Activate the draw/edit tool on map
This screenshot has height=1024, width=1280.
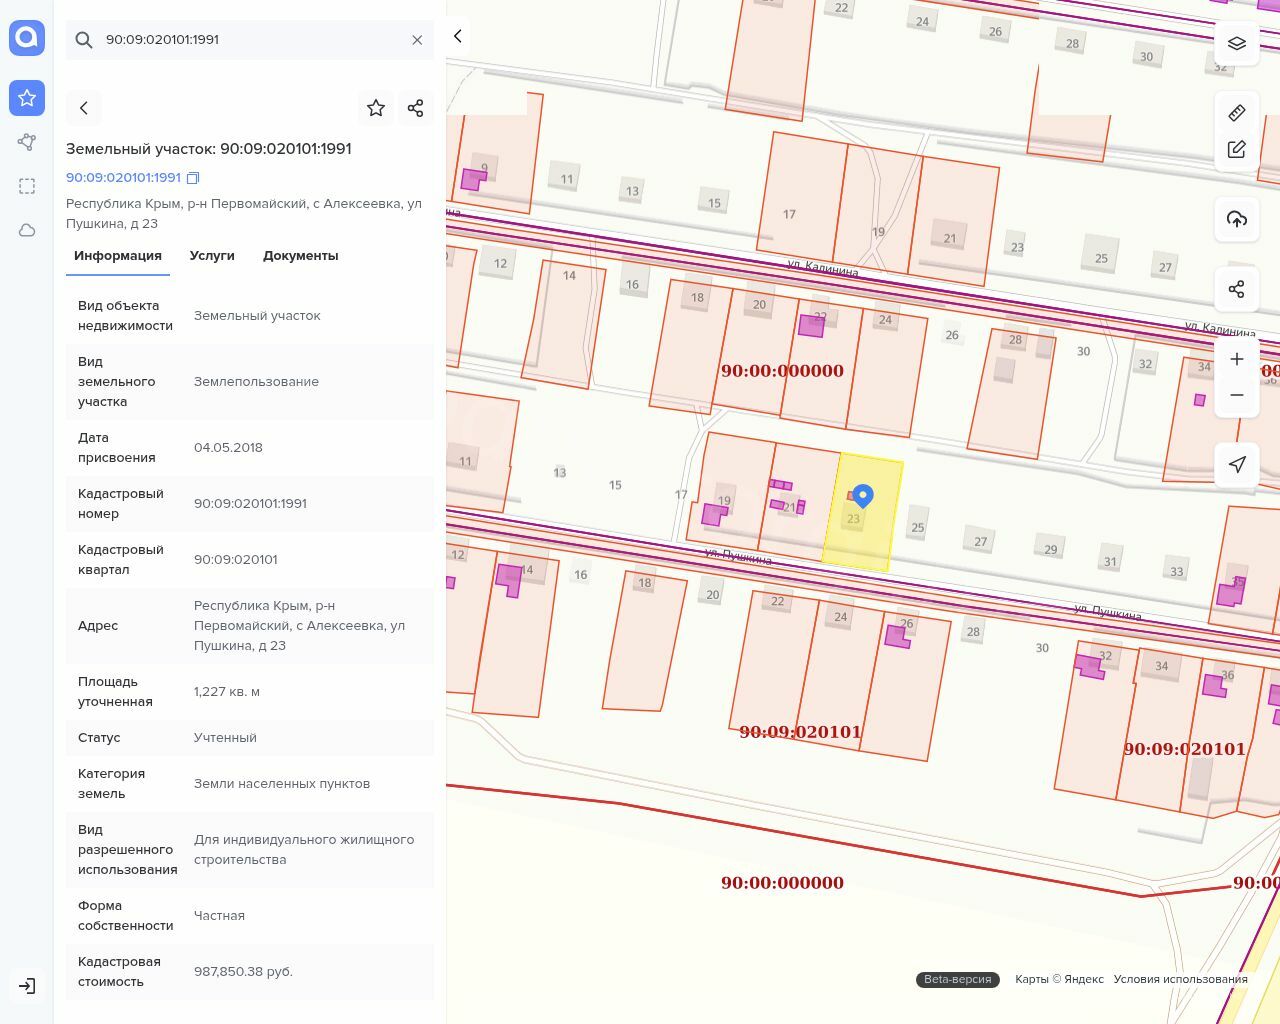coord(1237,149)
